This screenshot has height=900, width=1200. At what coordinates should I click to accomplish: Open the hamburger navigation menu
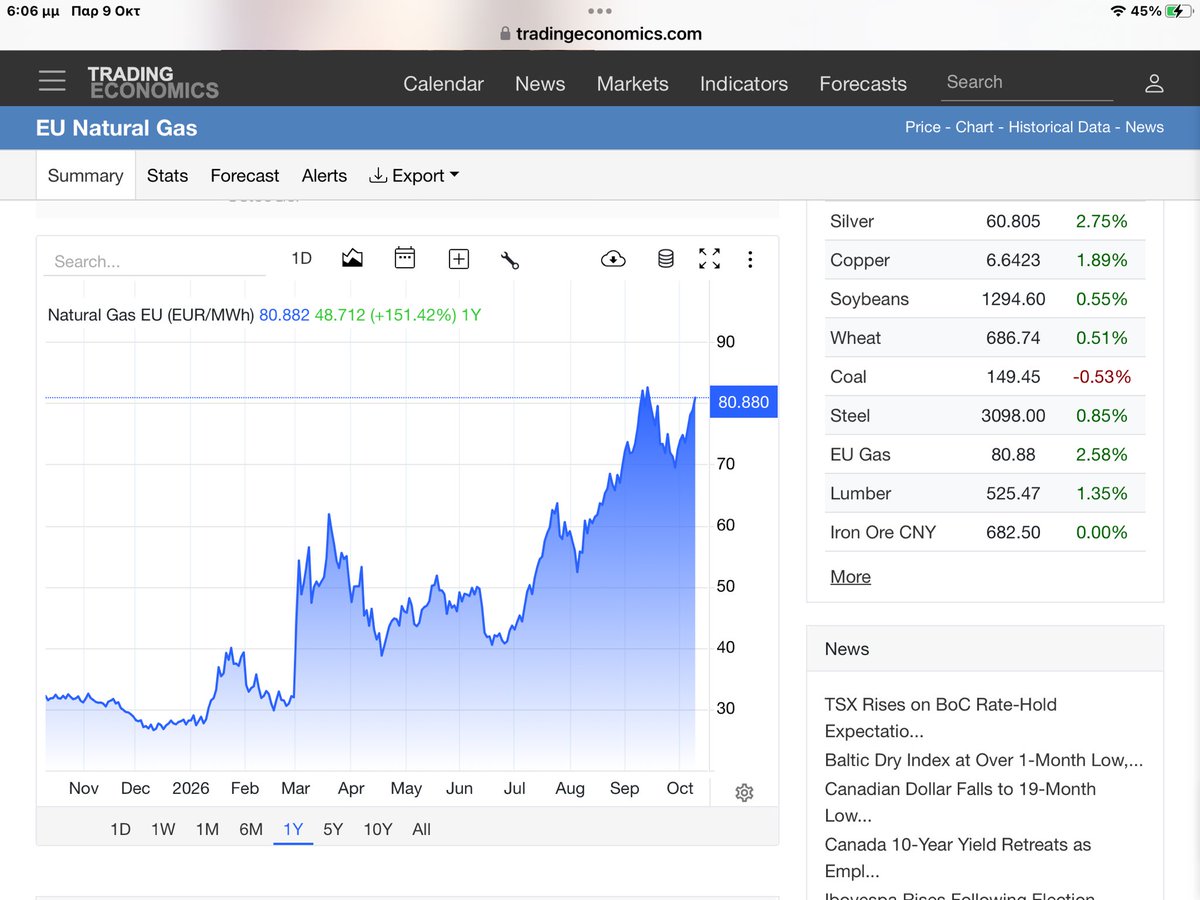tap(52, 81)
